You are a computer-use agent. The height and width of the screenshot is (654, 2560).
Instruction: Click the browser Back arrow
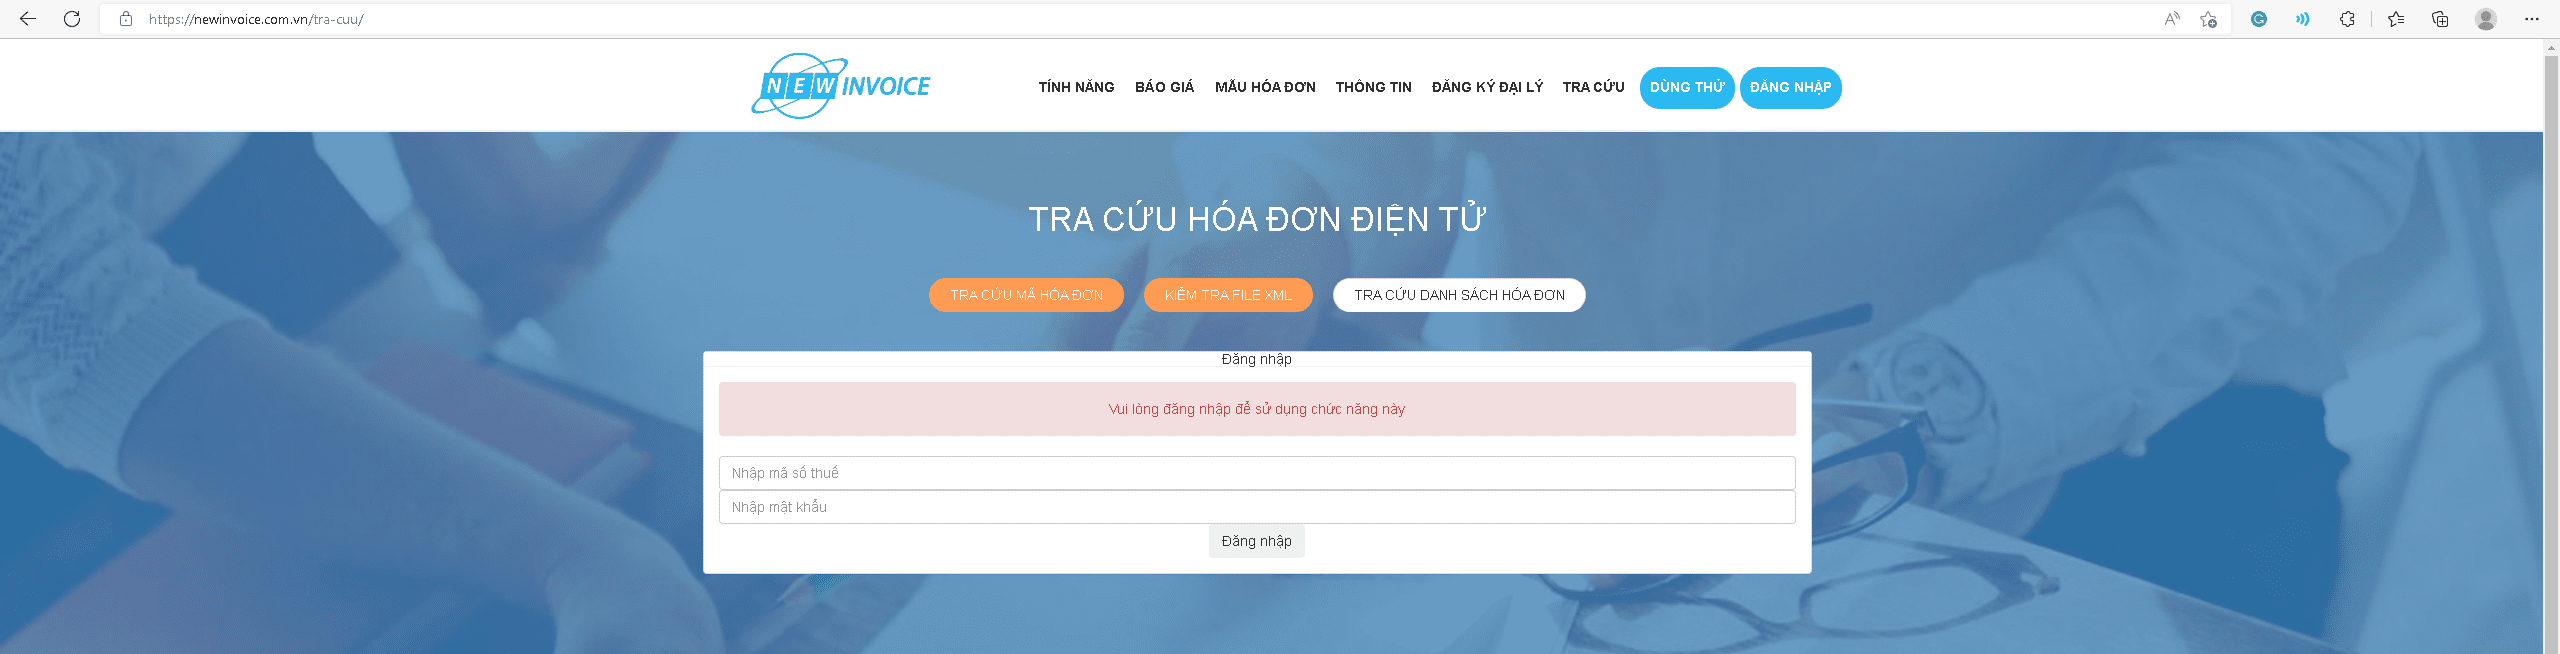pyautogui.click(x=28, y=19)
